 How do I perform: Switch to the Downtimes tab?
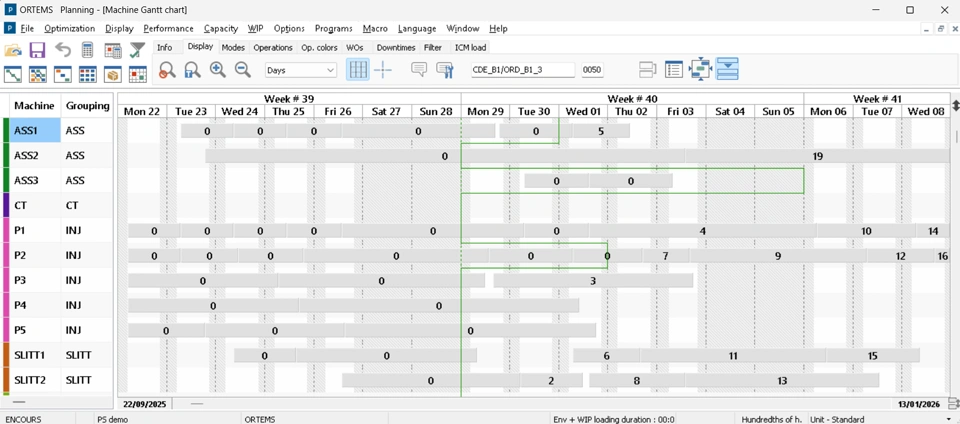tap(396, 47)
